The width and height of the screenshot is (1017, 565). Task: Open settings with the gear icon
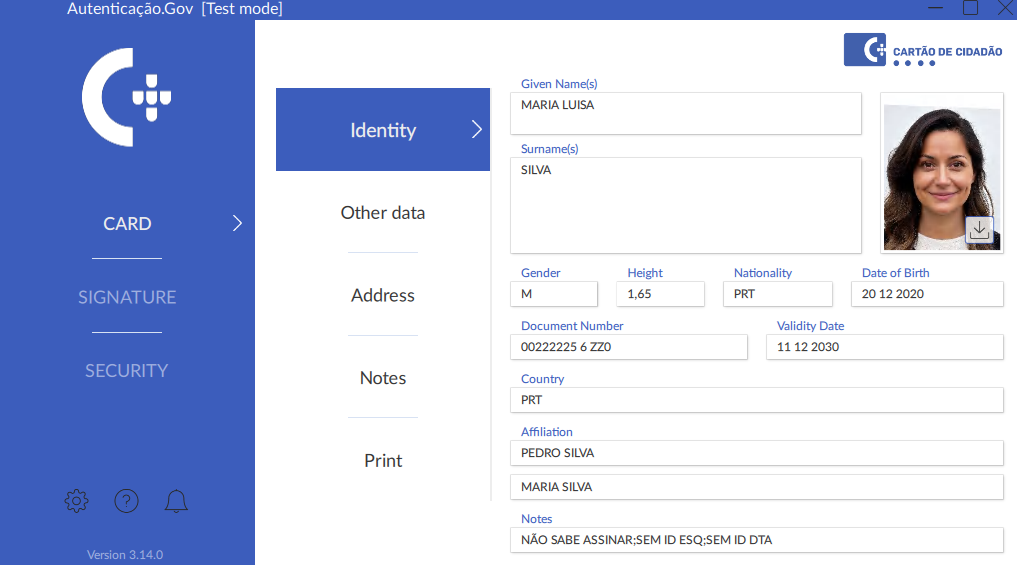point(76,501)
